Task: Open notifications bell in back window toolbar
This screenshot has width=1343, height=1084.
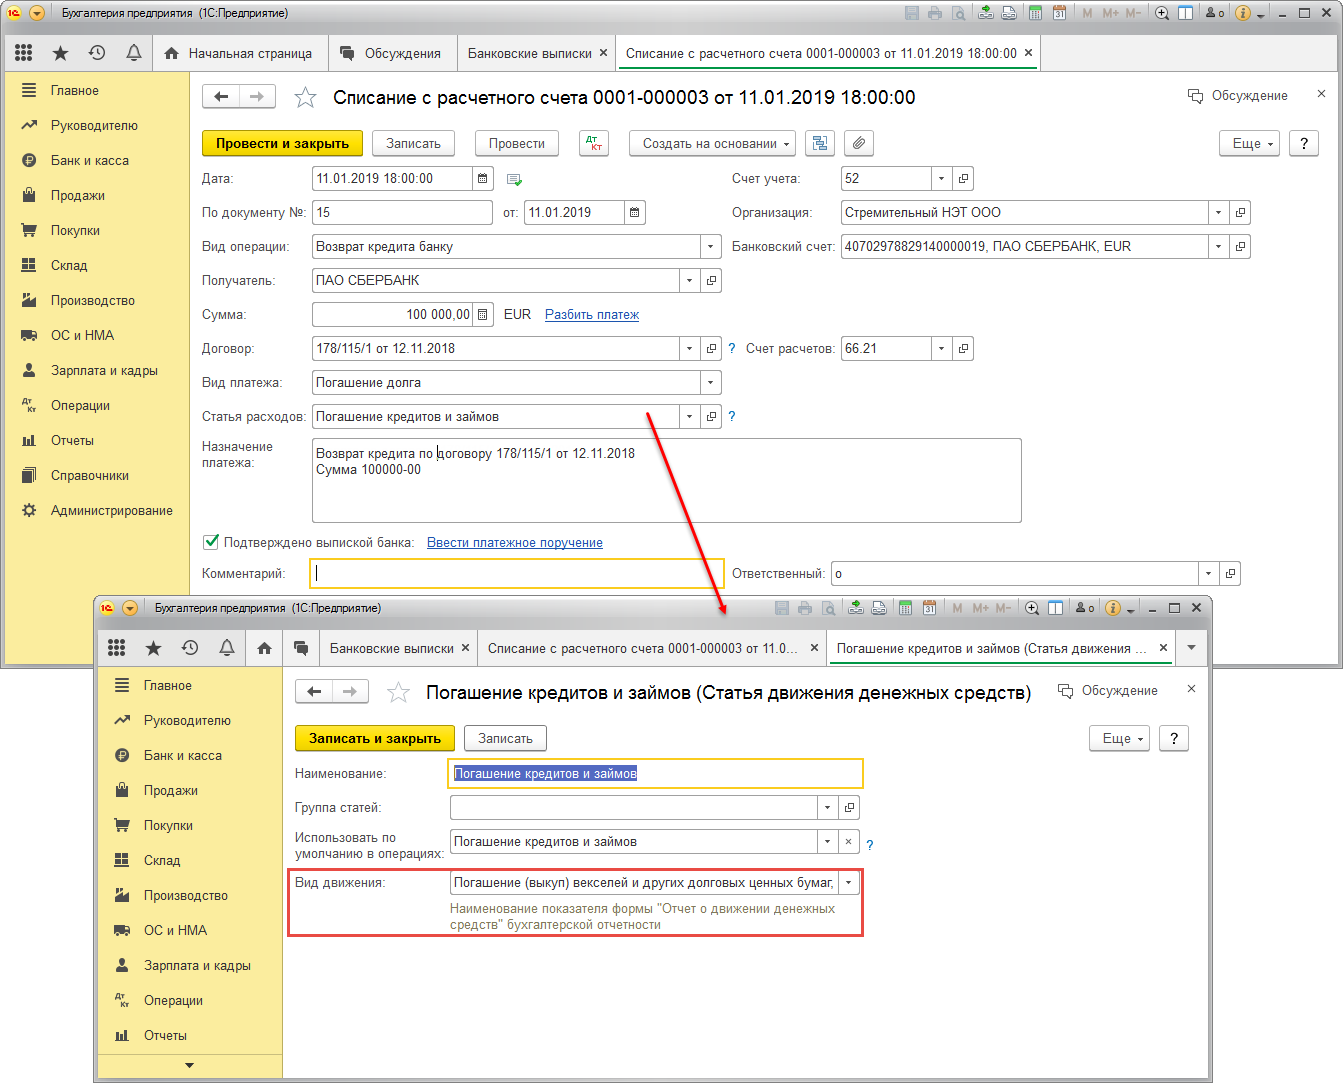Action: tap(133, 53)
